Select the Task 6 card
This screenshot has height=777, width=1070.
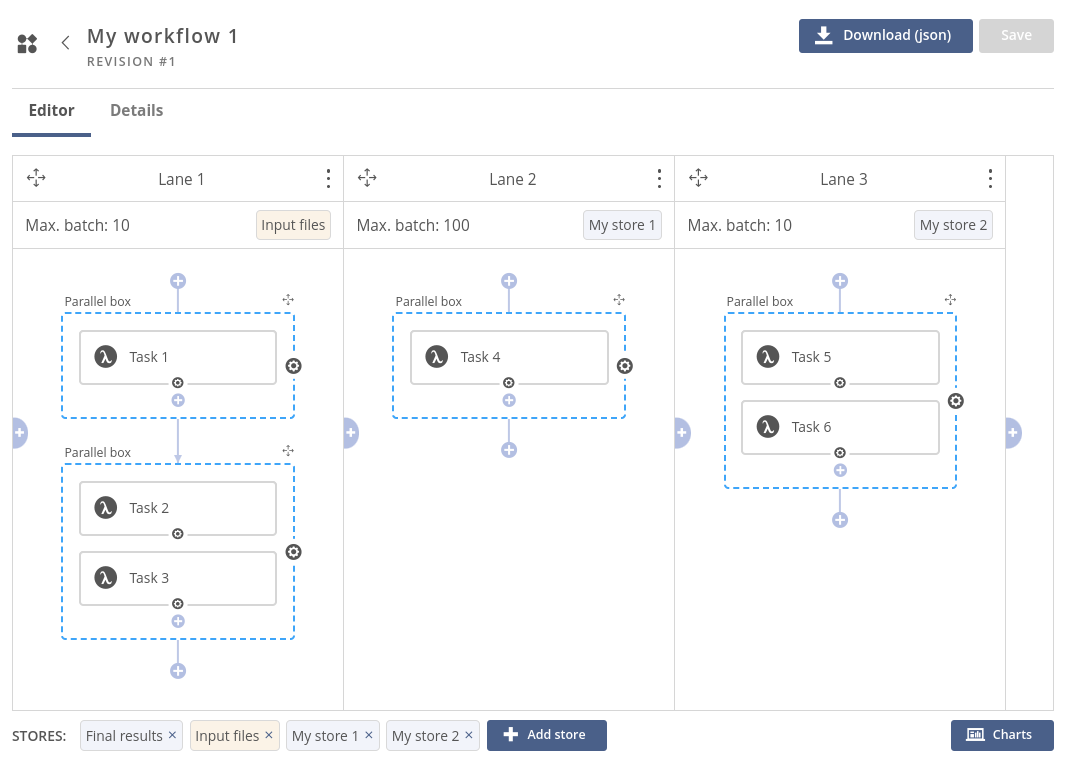point(840,427)
